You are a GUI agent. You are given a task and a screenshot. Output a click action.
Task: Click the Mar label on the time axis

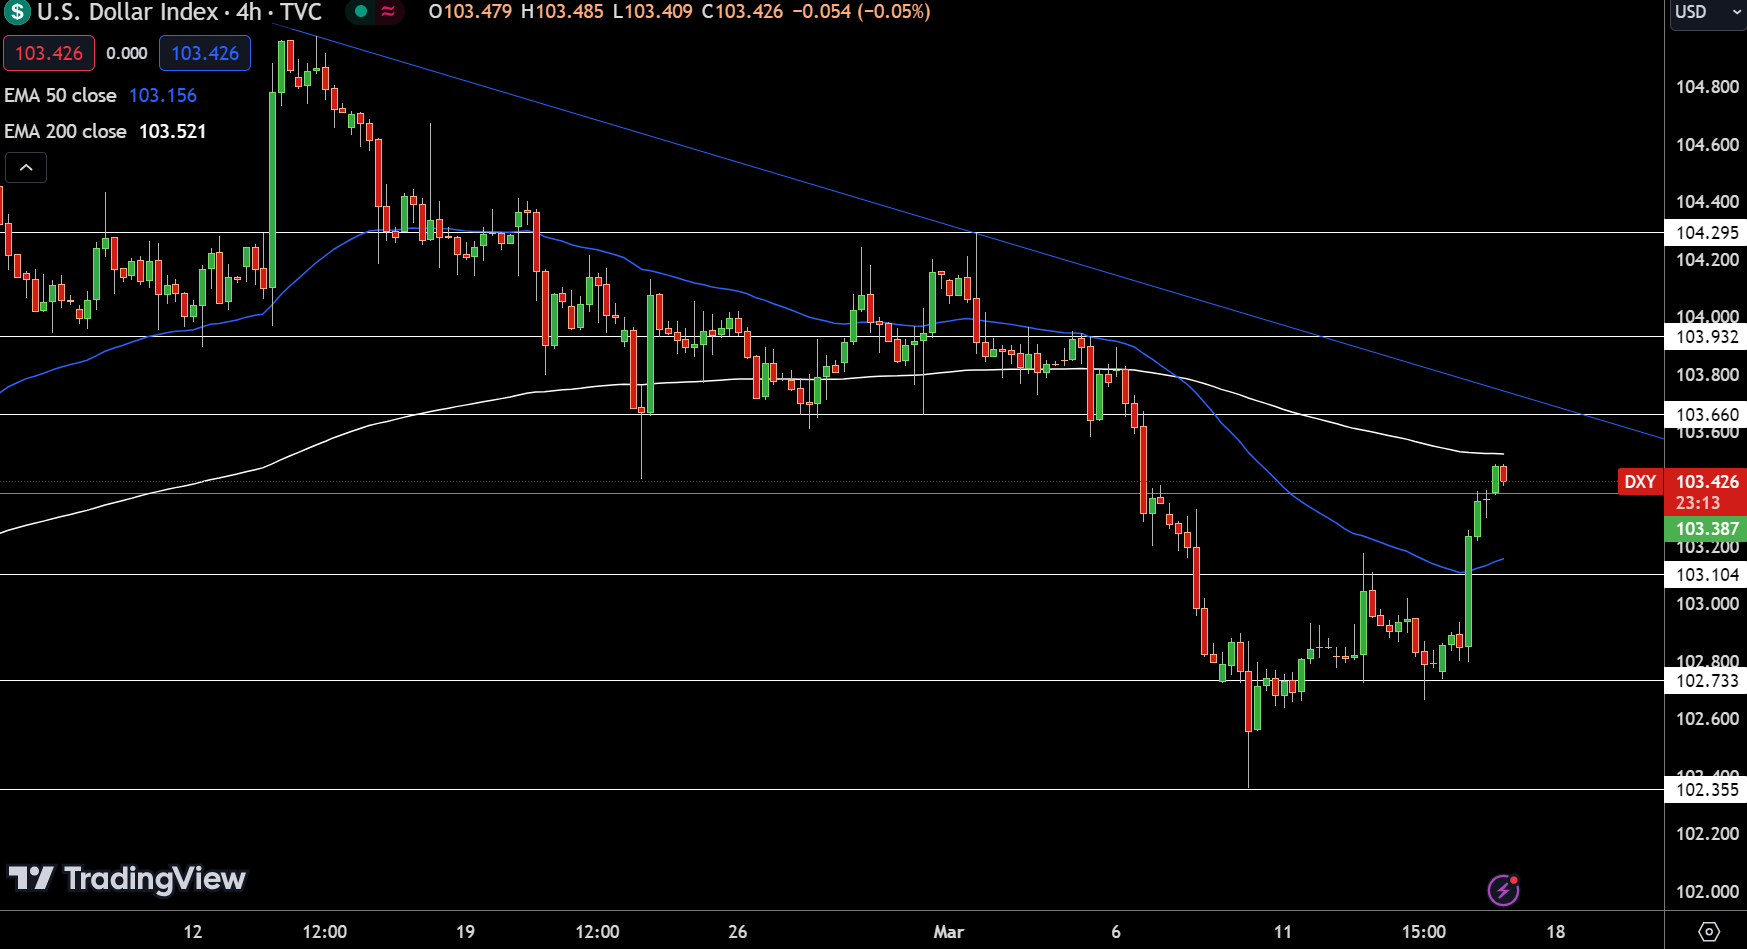coord(948,931)
